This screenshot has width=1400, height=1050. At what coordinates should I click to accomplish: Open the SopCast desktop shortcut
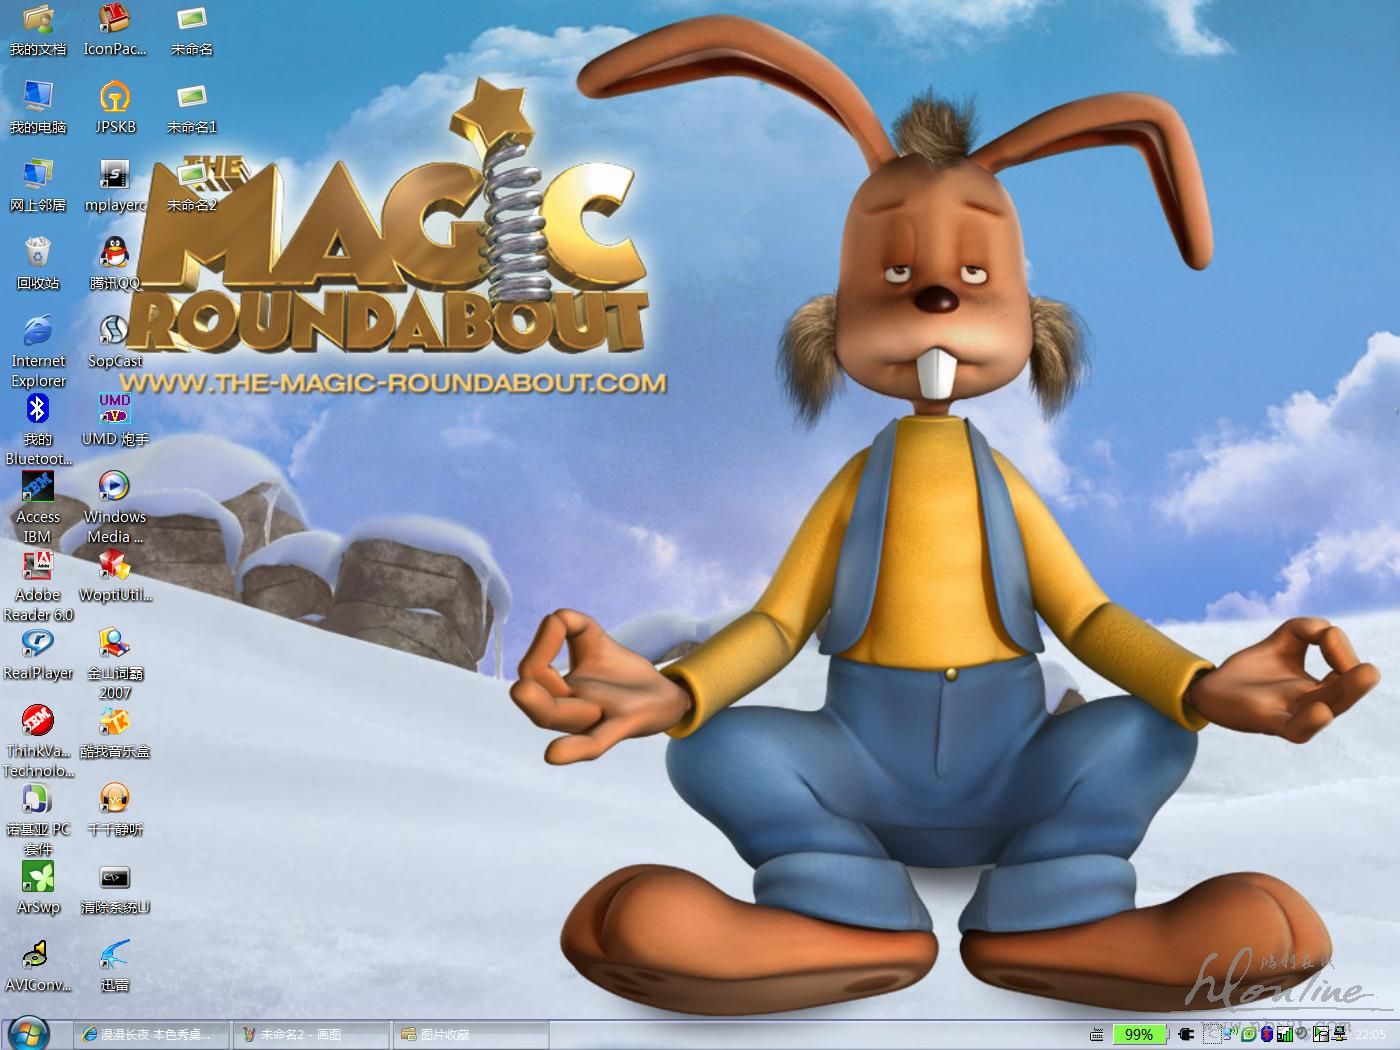coord(115,332)
